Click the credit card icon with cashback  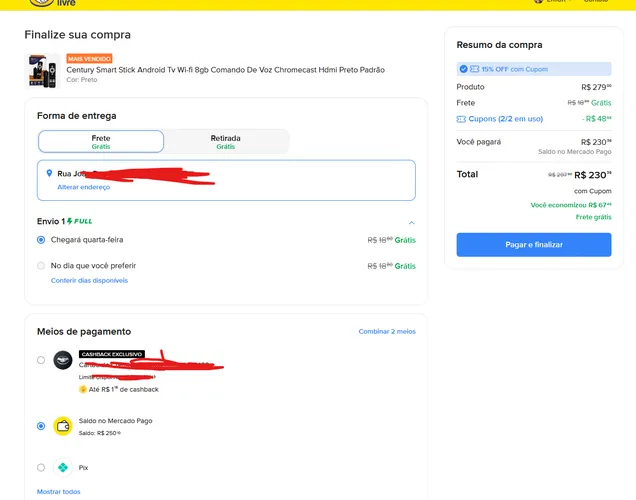point(63,360)
